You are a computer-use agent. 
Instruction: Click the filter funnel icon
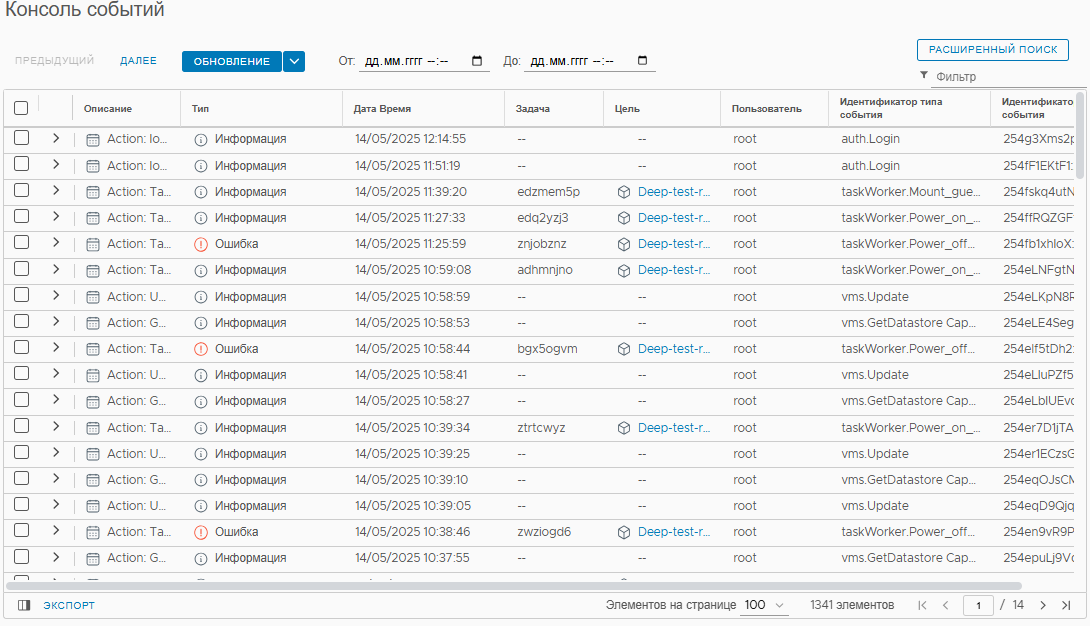coord(924,75)
